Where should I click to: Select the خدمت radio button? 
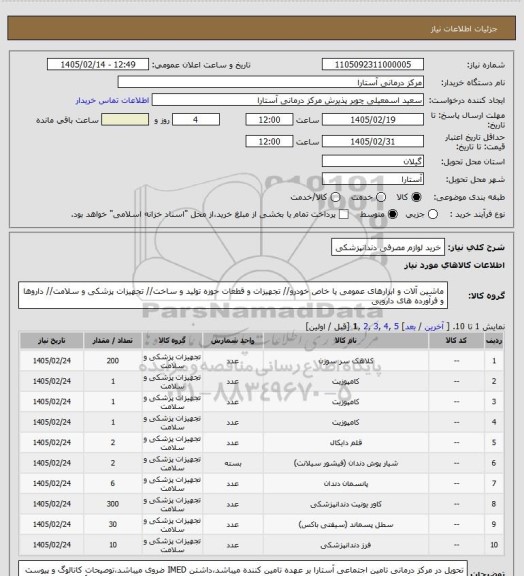[381, 197]
